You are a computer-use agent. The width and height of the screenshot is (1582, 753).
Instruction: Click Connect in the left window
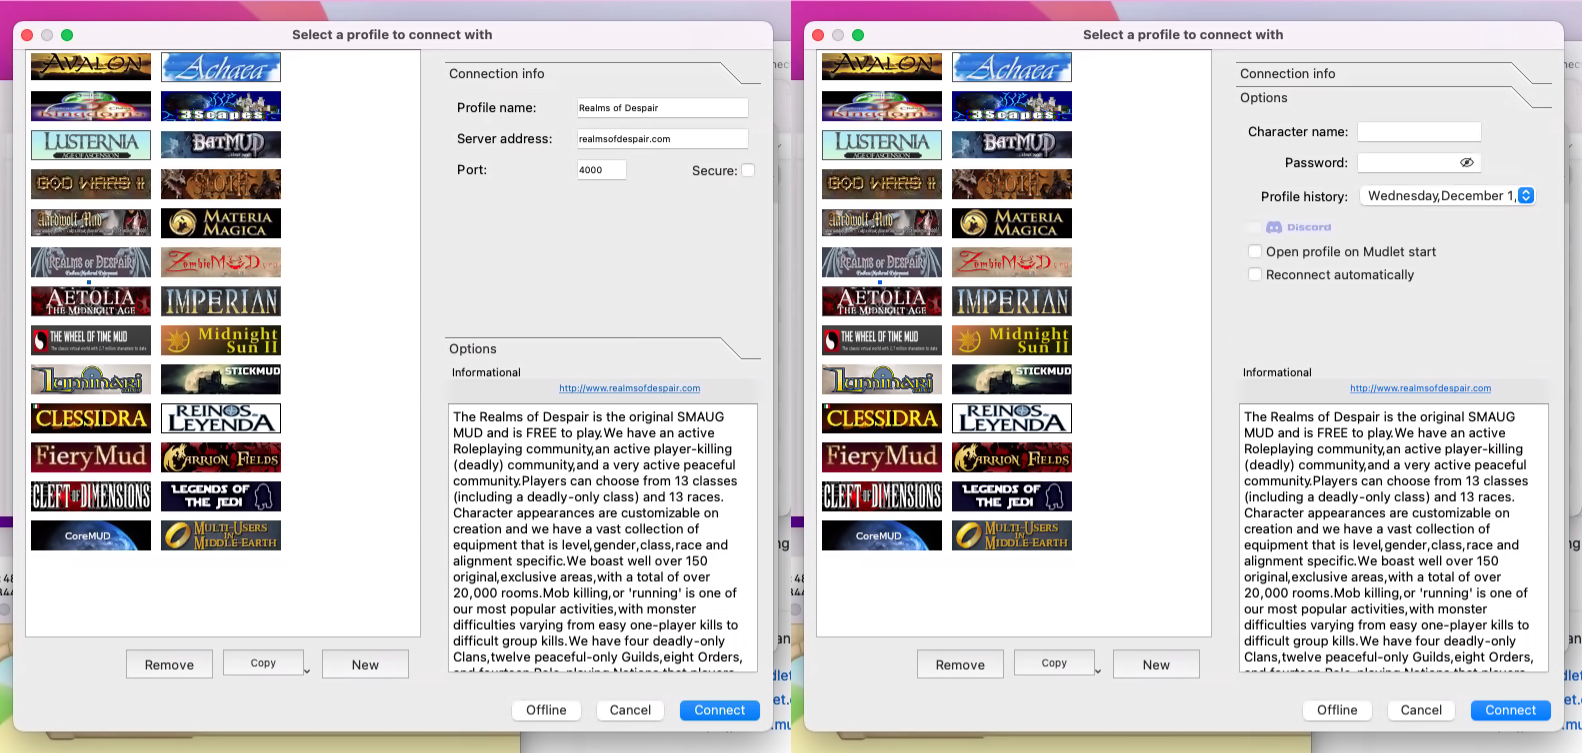click(720, 710)
